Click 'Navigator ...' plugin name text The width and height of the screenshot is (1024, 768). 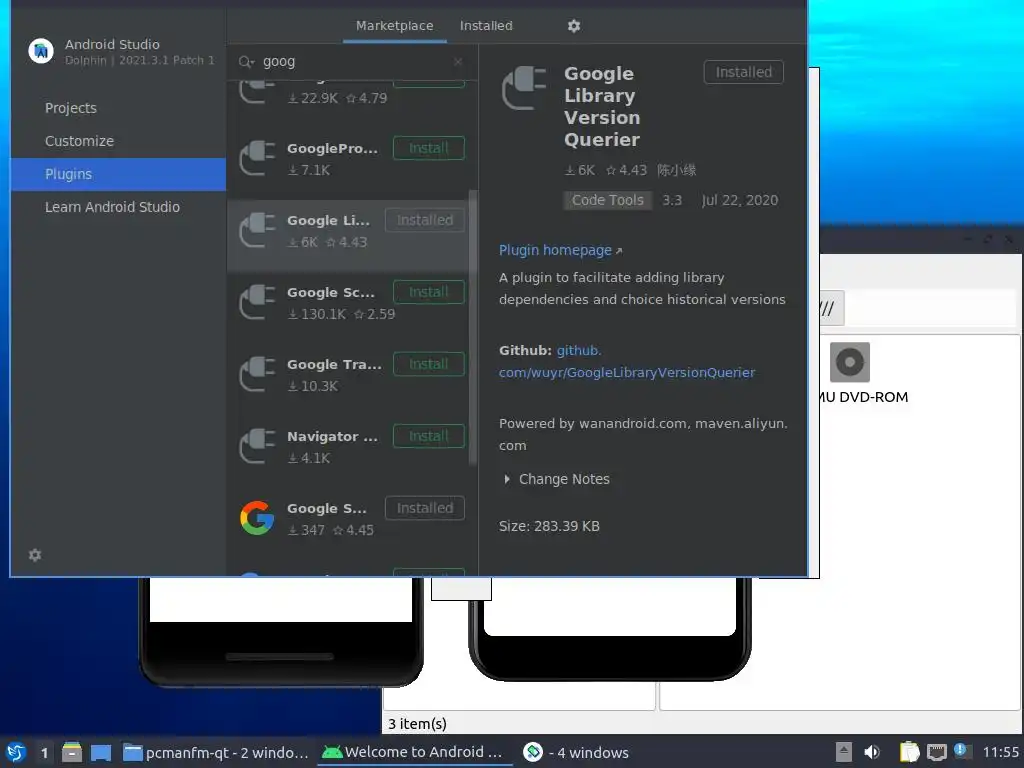(x=332, y=436)
